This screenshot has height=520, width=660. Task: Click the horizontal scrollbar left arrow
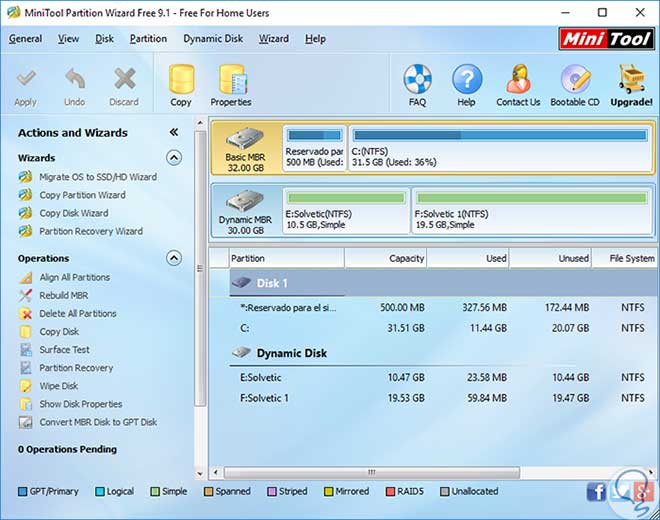[x=216, y=472]
